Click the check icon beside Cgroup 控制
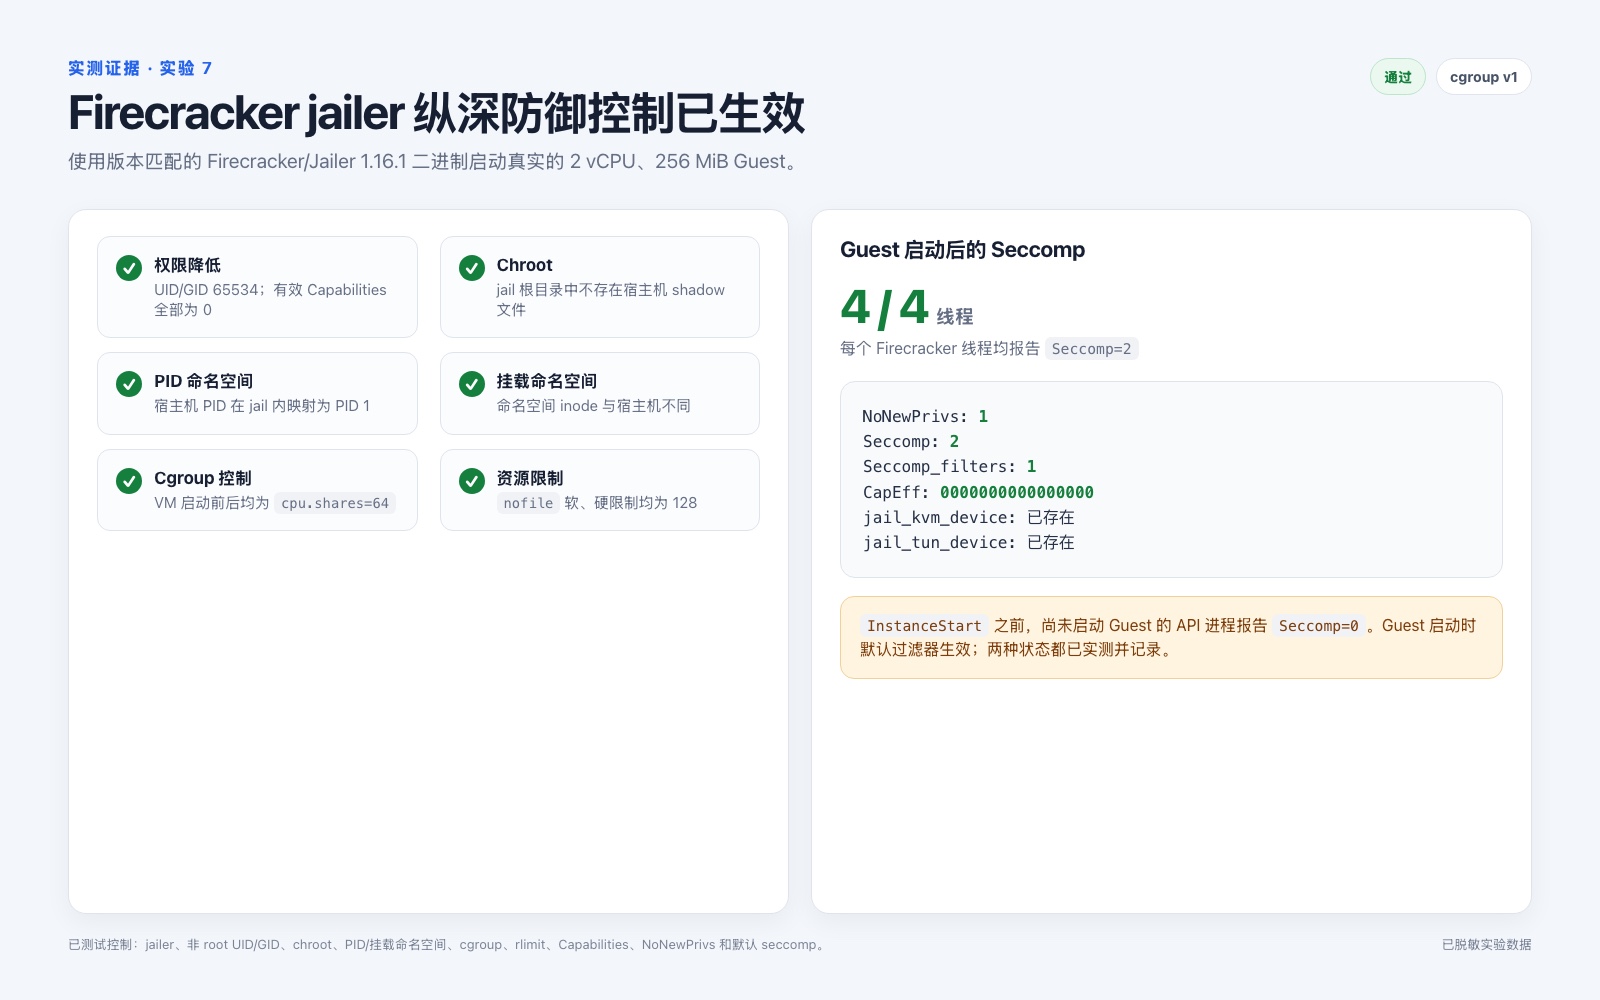1600x1000 pixels. pos(129,481)
